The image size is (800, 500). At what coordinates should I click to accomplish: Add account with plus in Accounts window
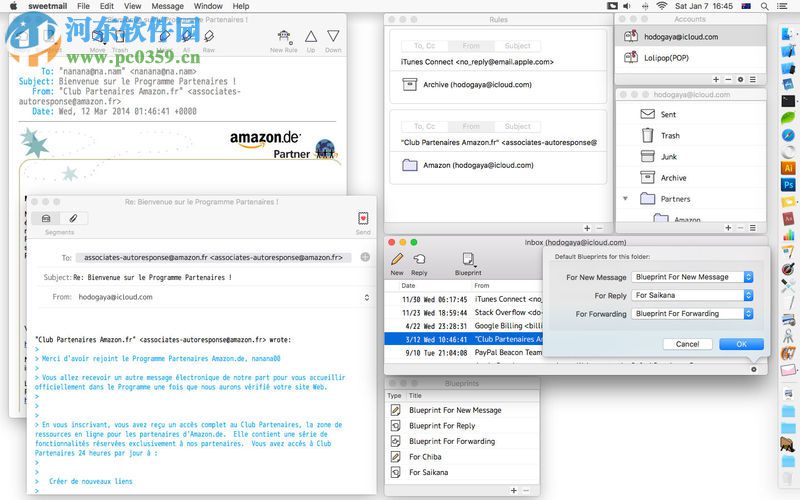tap(716, 80)
